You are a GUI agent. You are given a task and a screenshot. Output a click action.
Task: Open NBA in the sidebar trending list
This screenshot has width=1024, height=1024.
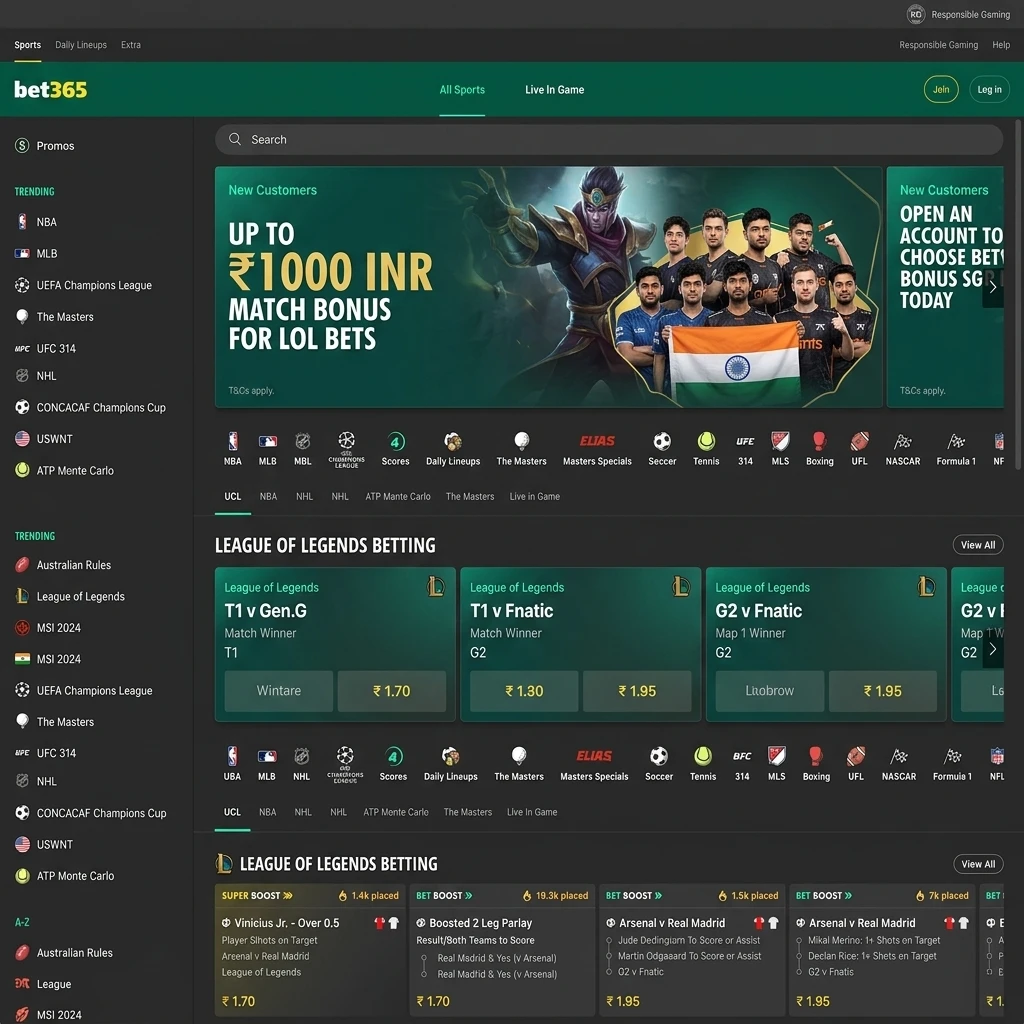click(36, 221)
